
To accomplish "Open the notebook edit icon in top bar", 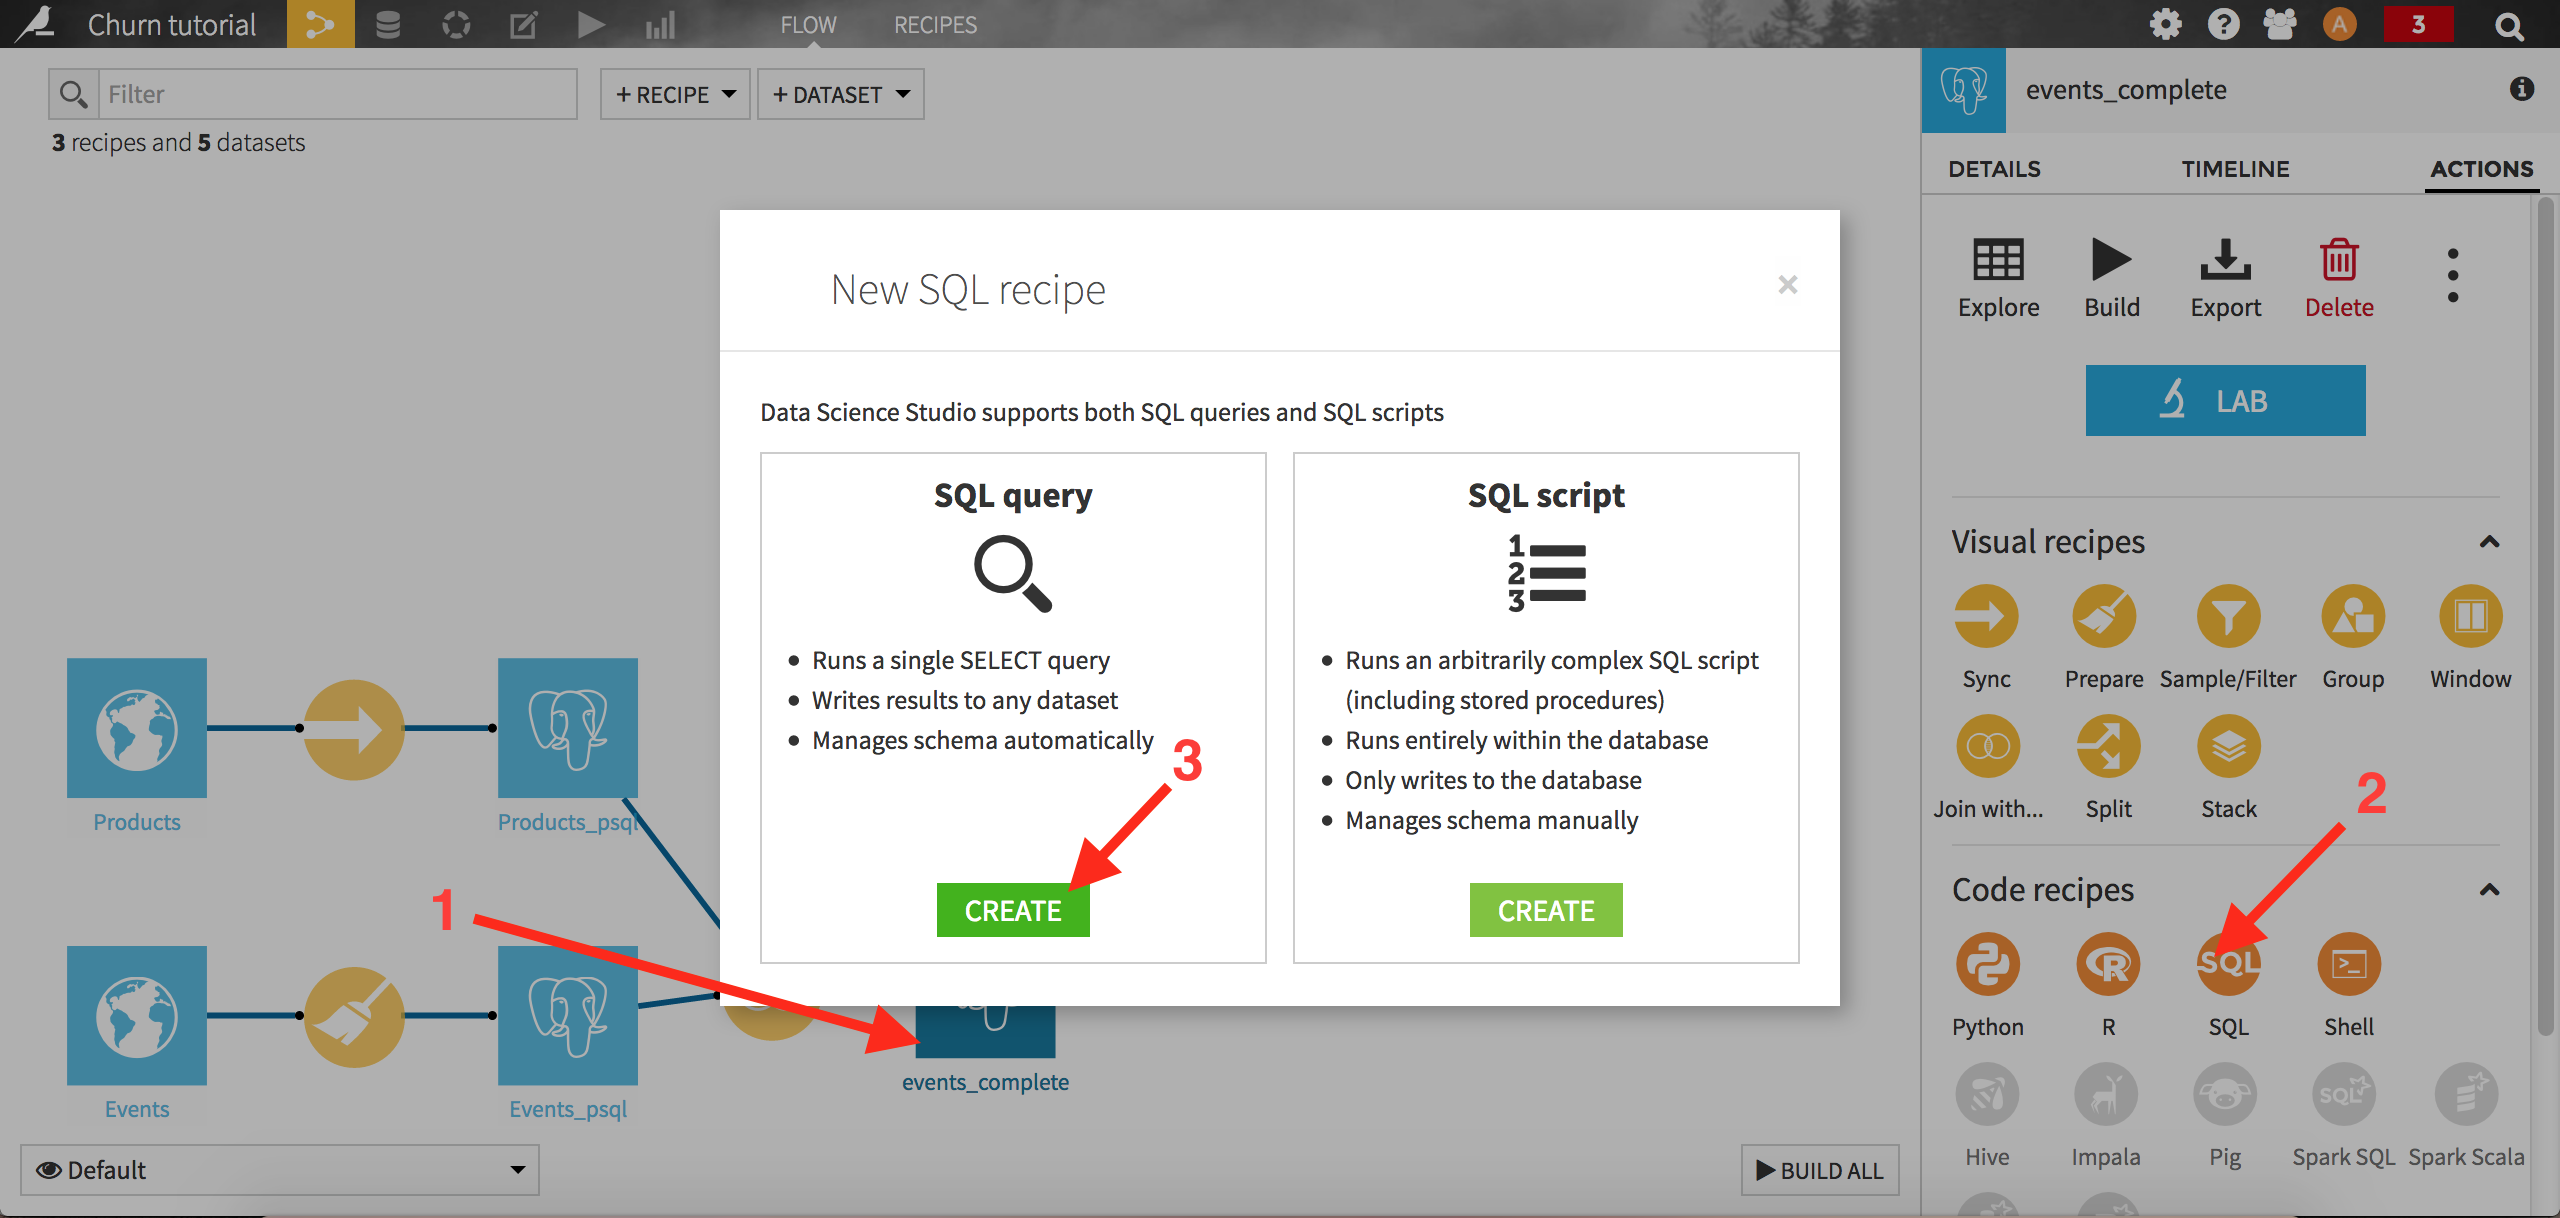I will (524, 24).
